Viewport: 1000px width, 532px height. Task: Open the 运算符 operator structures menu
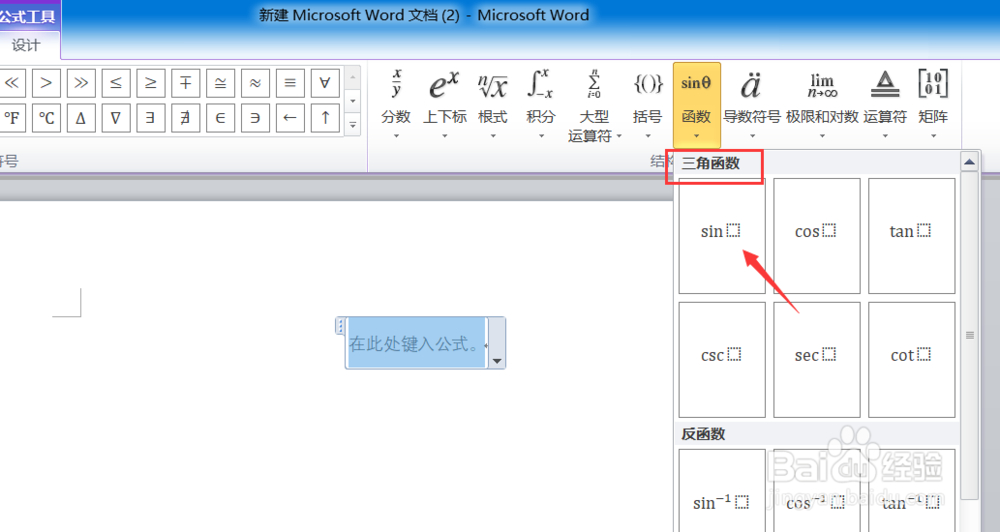(x=885, y=105)
